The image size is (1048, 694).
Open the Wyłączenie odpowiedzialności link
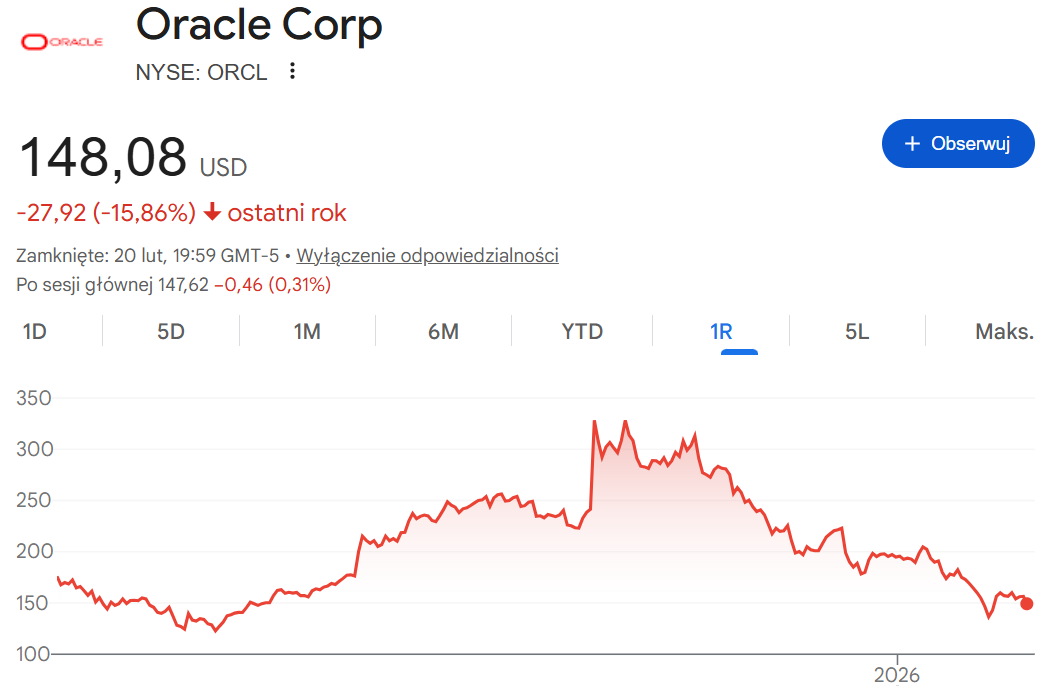(428, 255)
